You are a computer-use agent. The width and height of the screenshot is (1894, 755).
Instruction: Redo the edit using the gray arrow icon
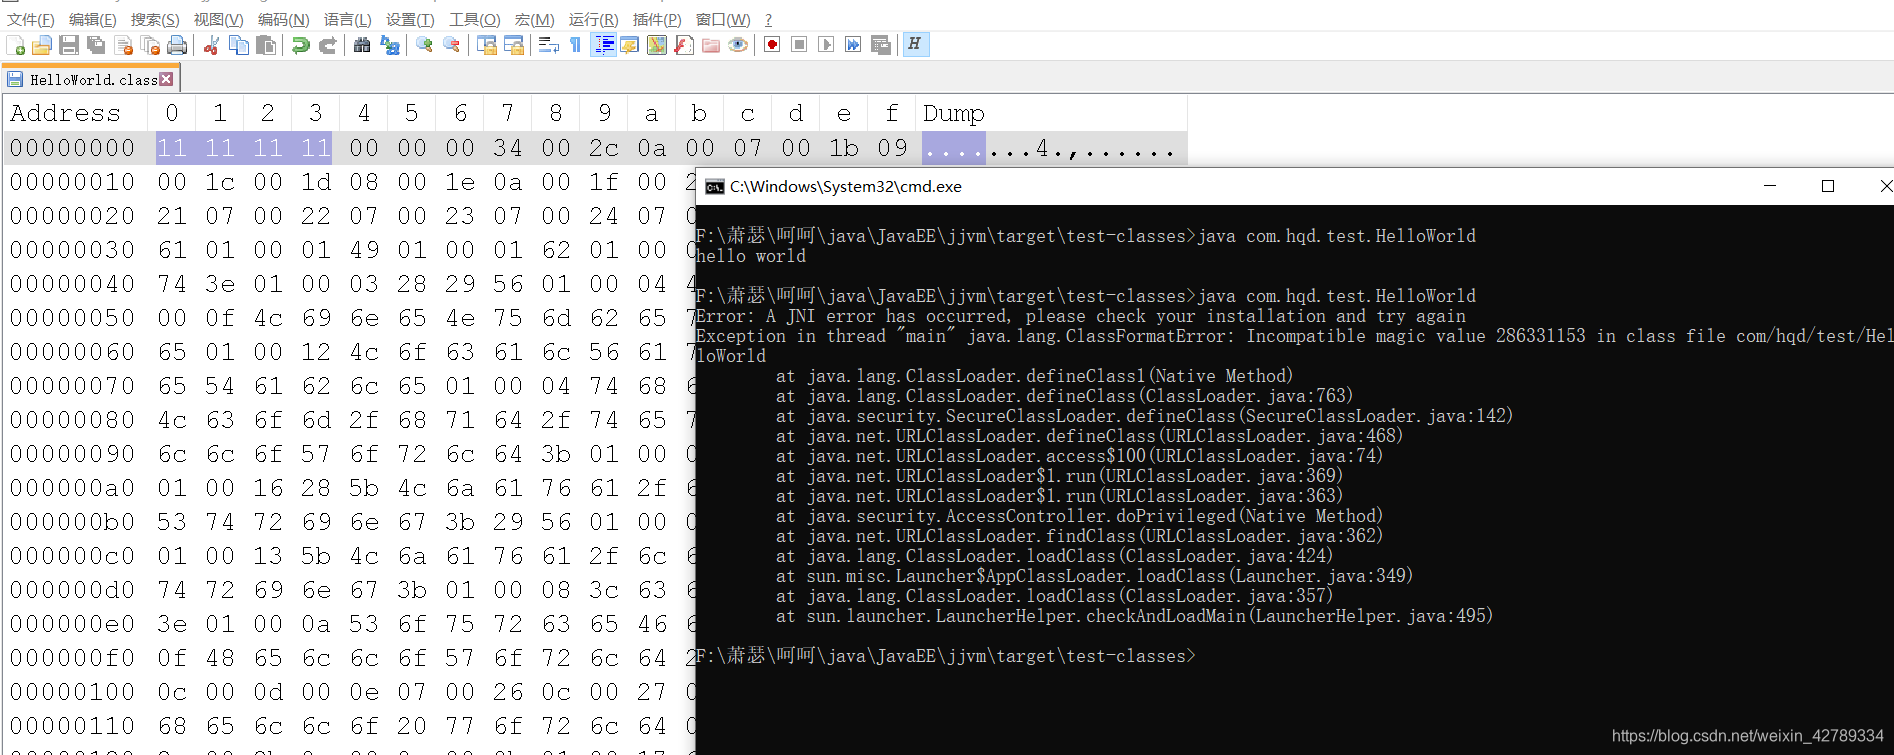pos(327,45)
